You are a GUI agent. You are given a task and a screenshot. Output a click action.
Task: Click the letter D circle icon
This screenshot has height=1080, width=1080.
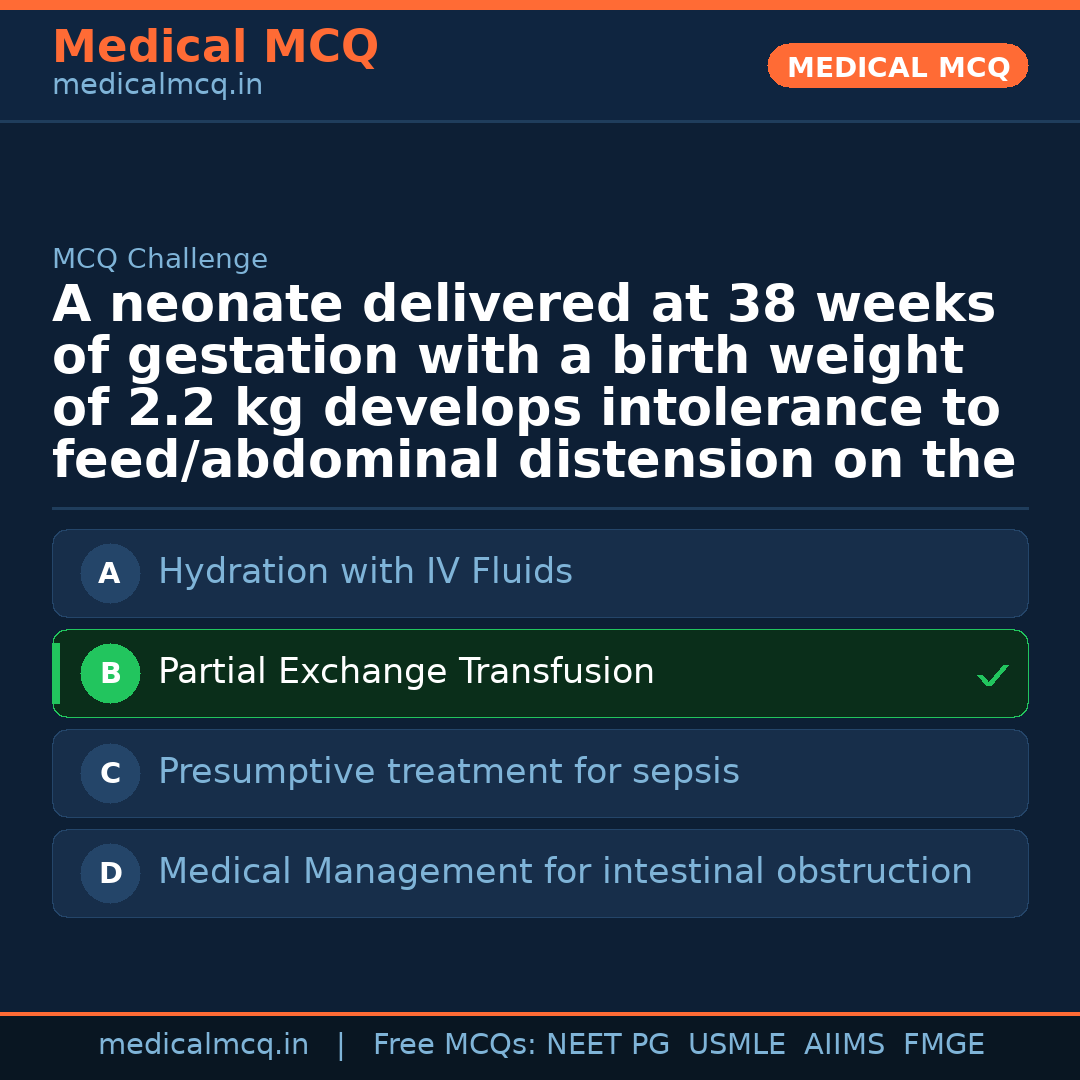pyautogui.click(x=110, y=874)
